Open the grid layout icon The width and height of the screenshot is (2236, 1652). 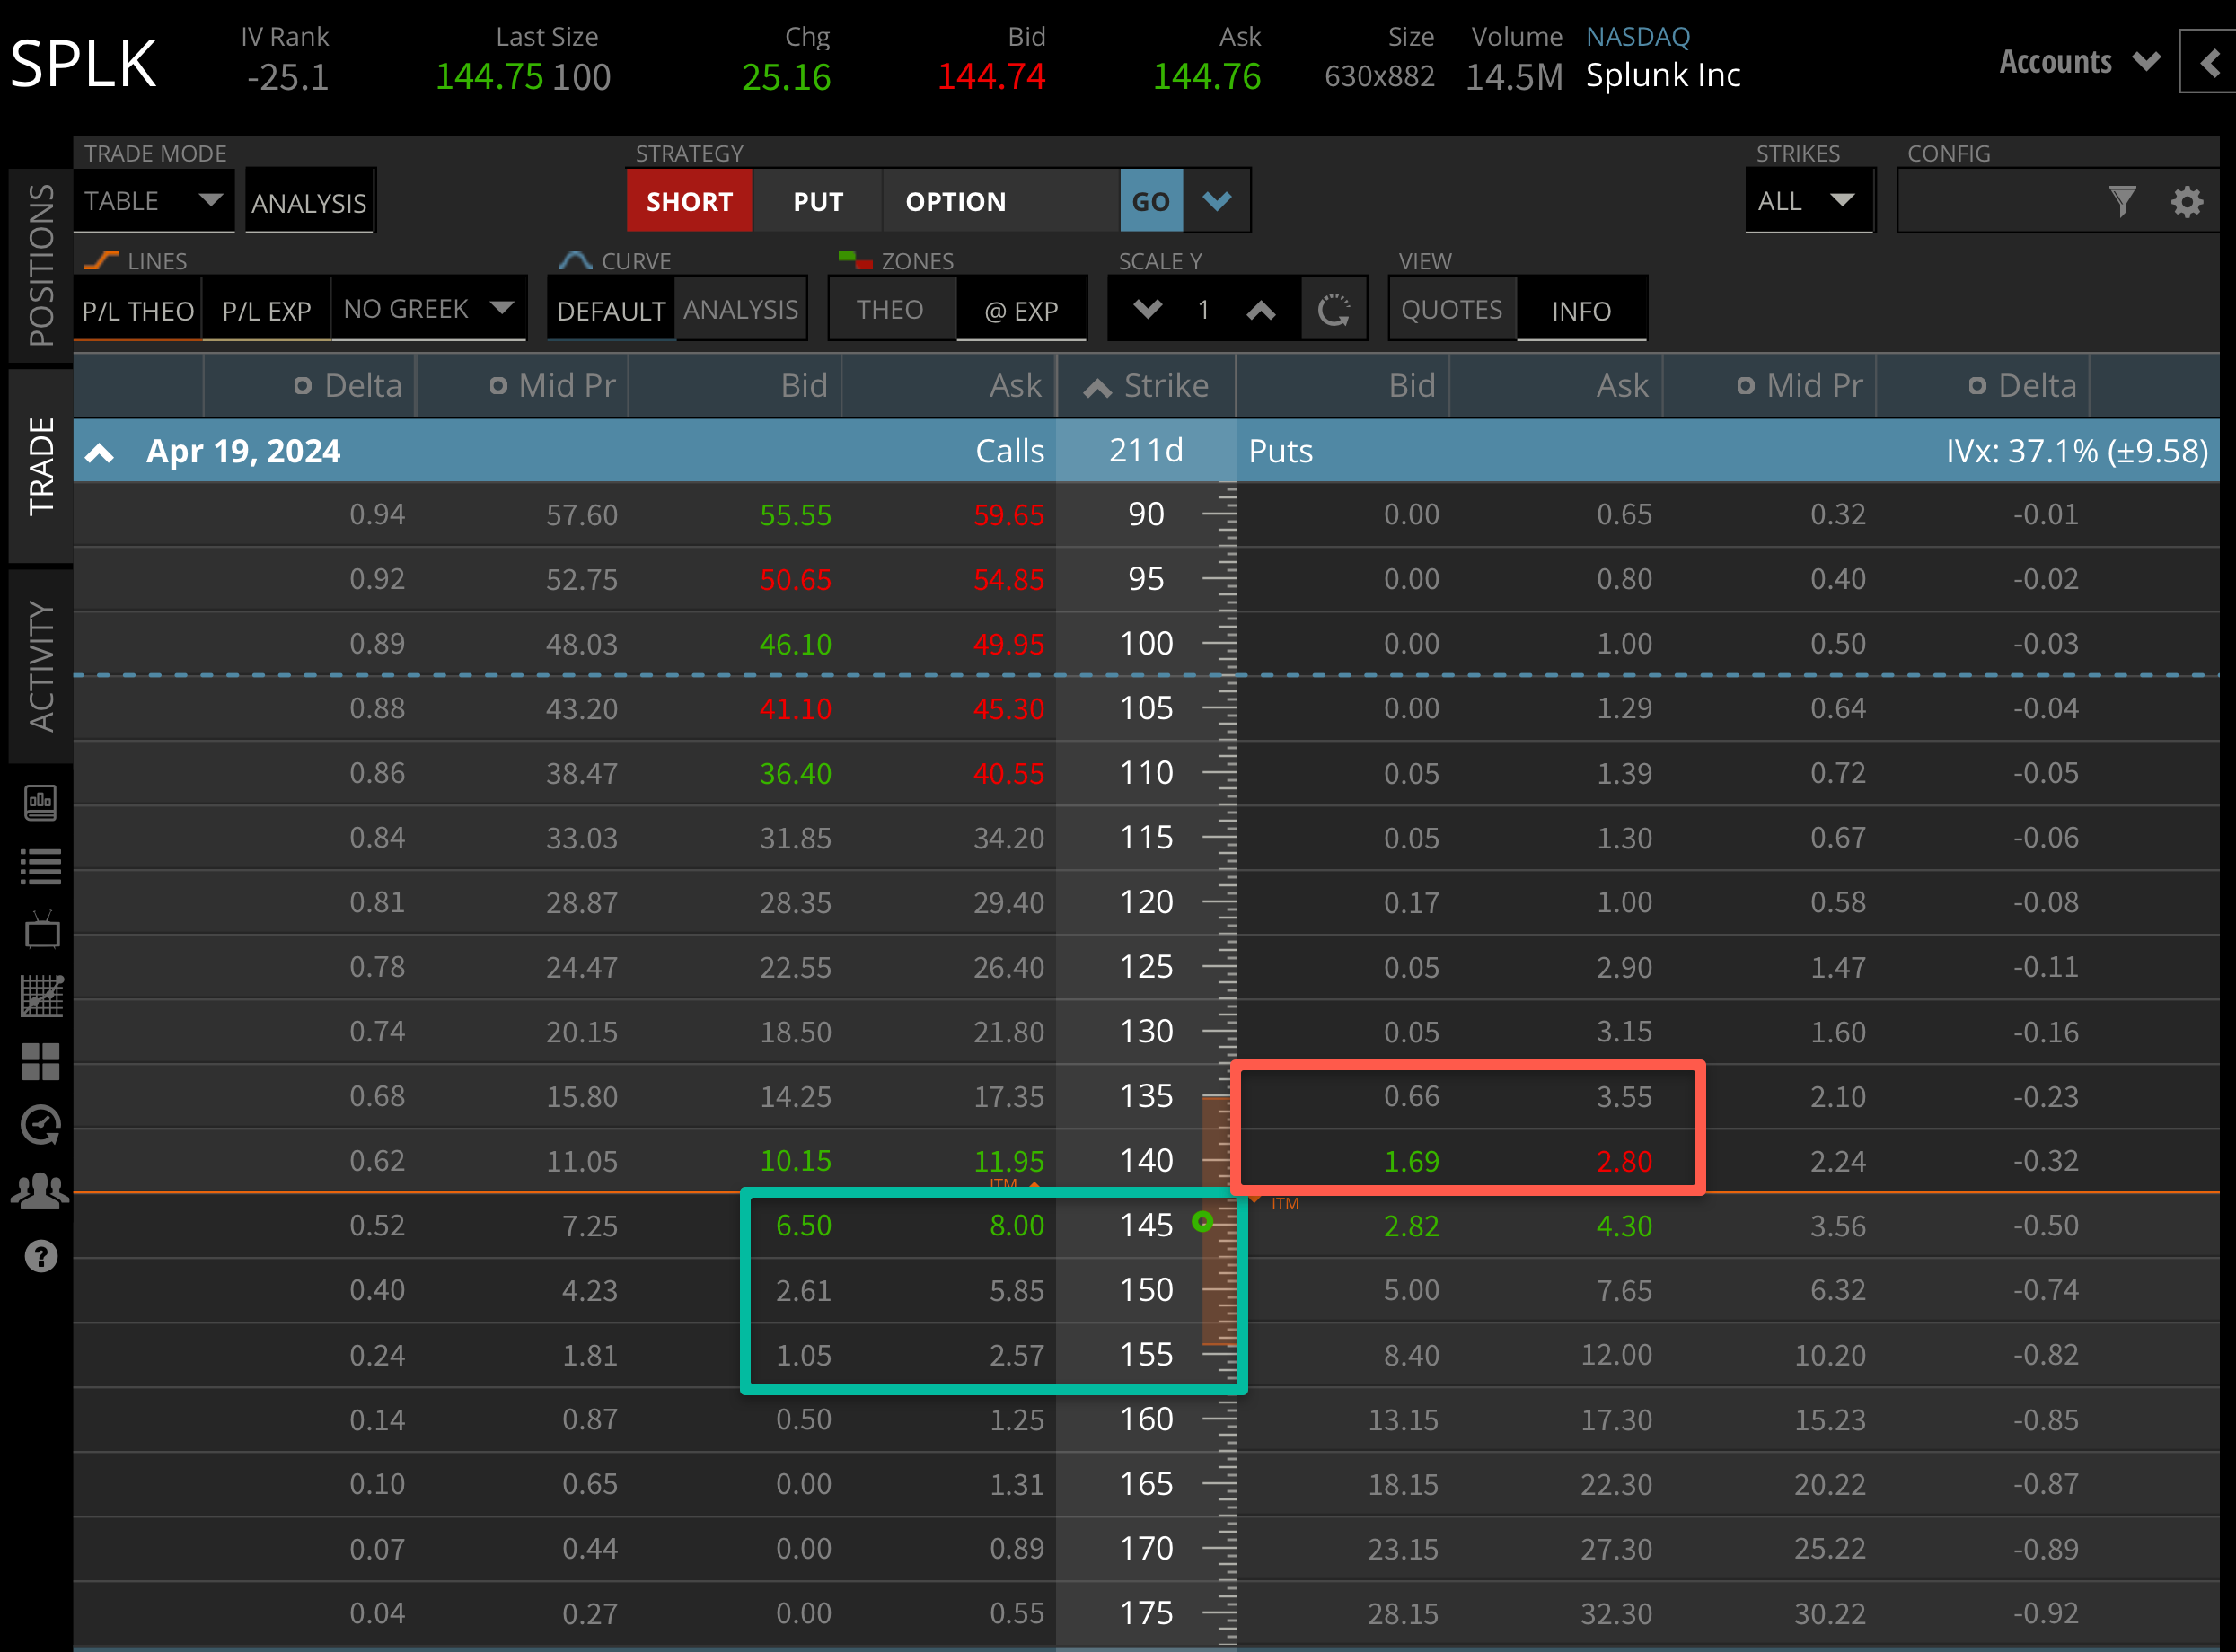[x=40, y=1061]
